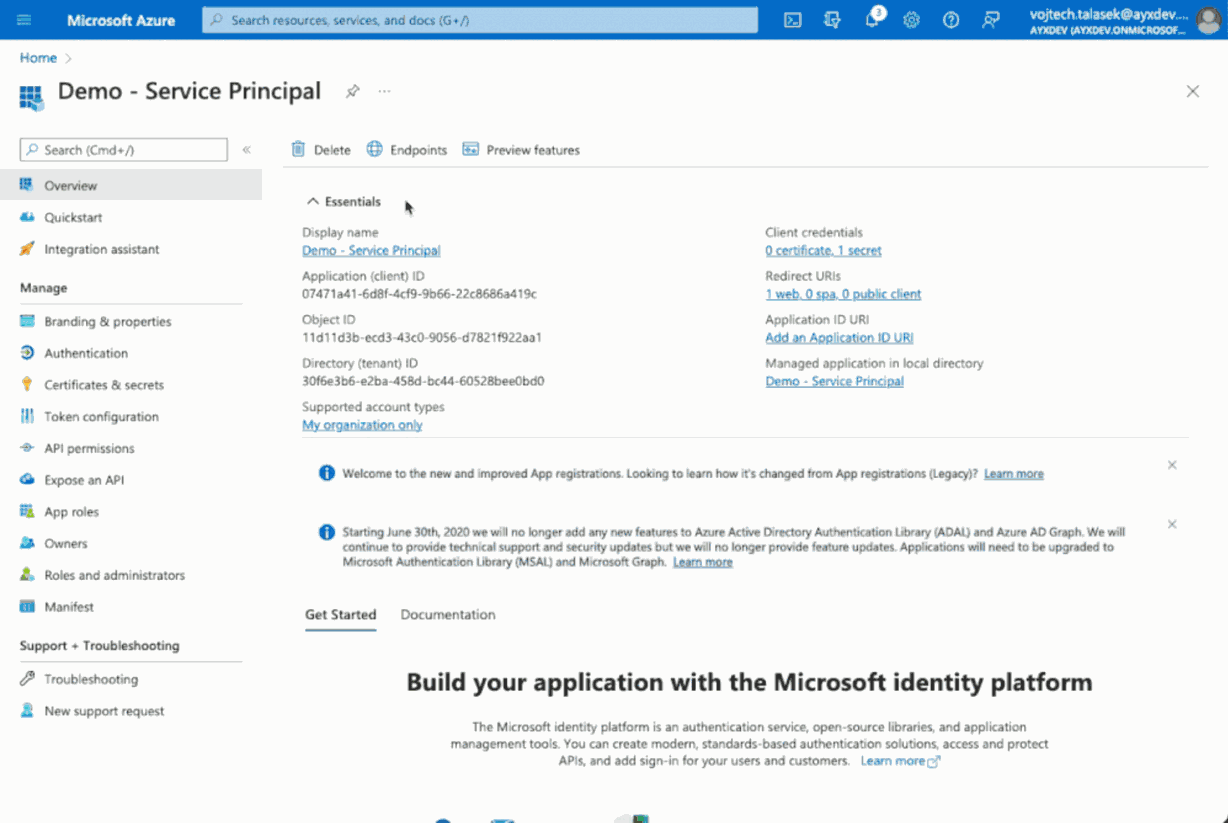Go to Home breadcrumb
1228x823 pixels.
click(x=38, y=58)
